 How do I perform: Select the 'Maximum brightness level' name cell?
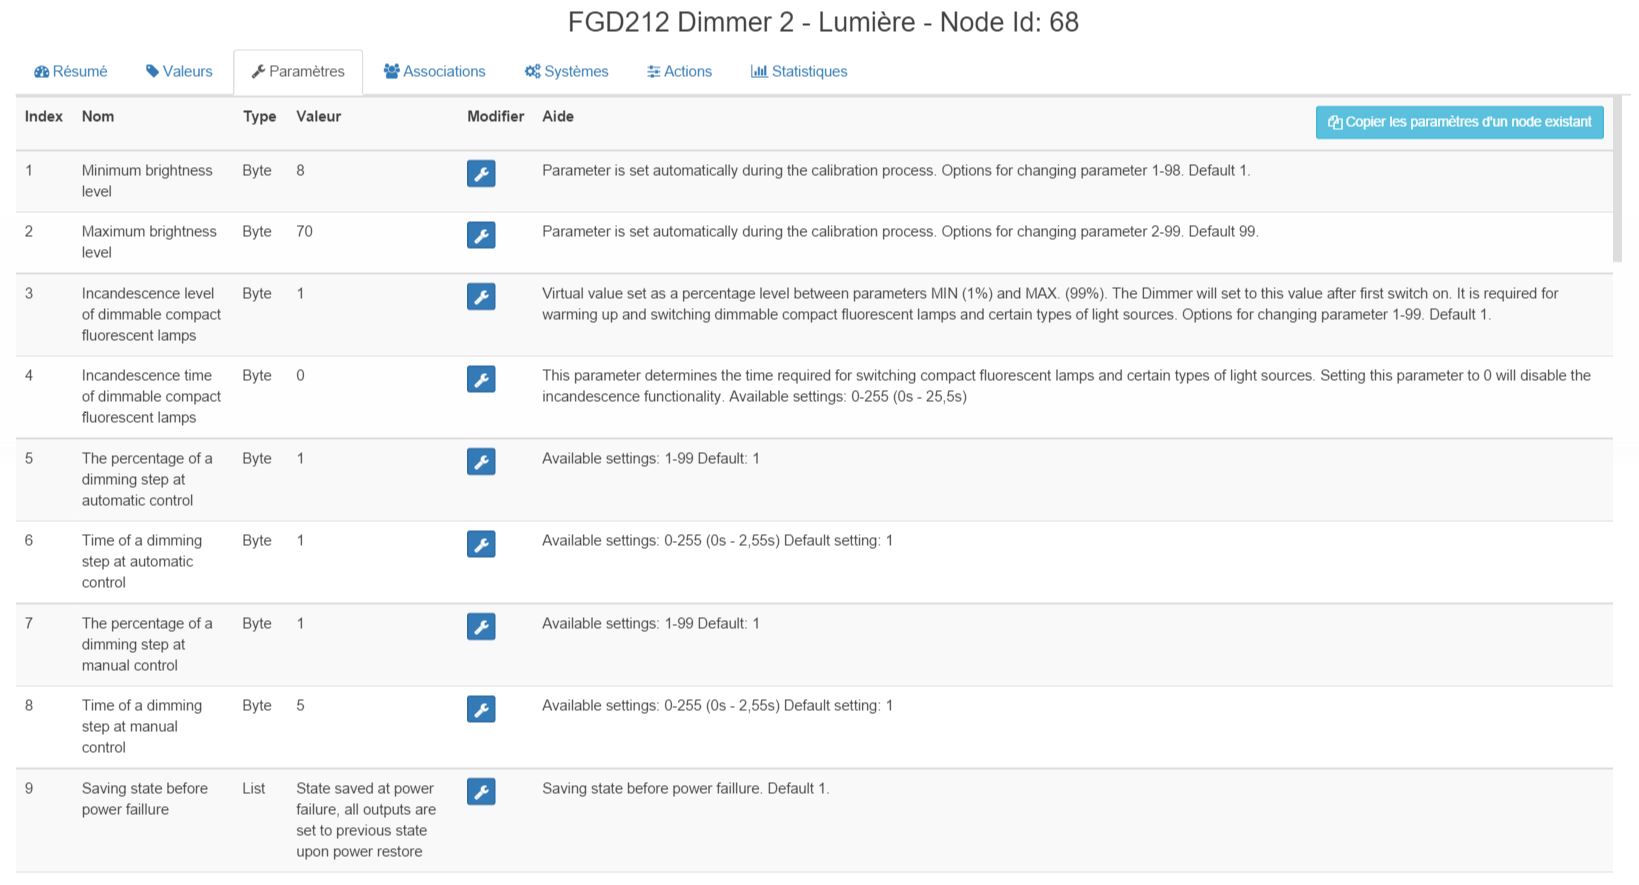coord(149,242)
